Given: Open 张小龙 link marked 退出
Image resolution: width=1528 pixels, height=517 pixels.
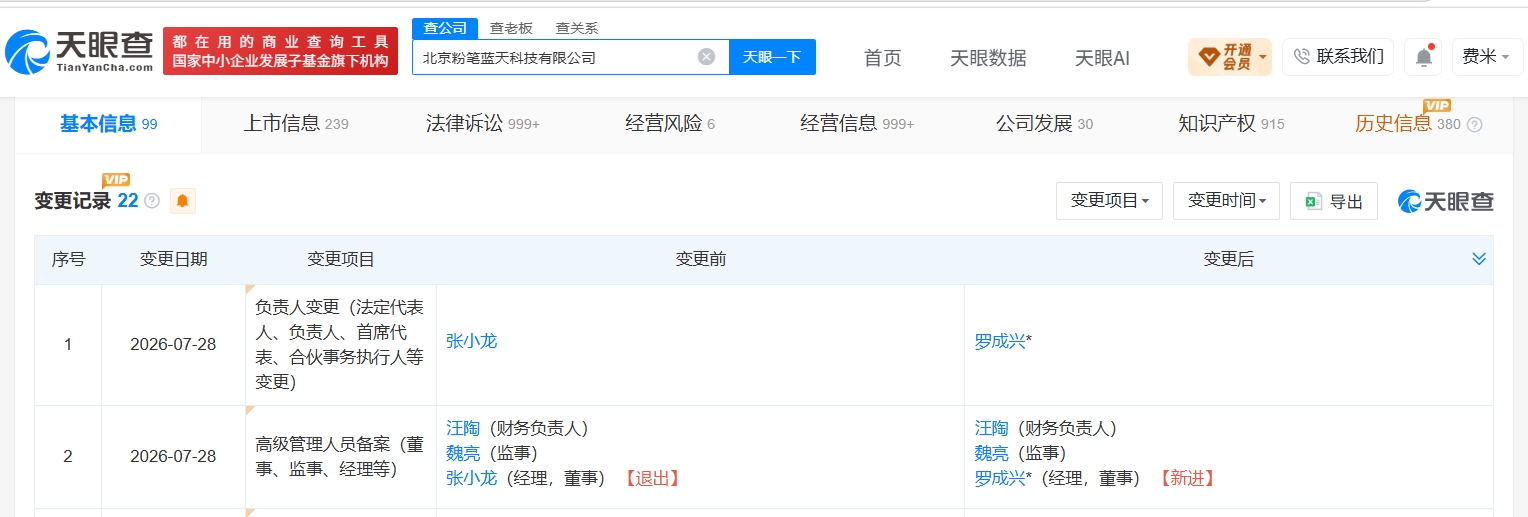Looking at the screenshot, I should click(x=471, y=478).
